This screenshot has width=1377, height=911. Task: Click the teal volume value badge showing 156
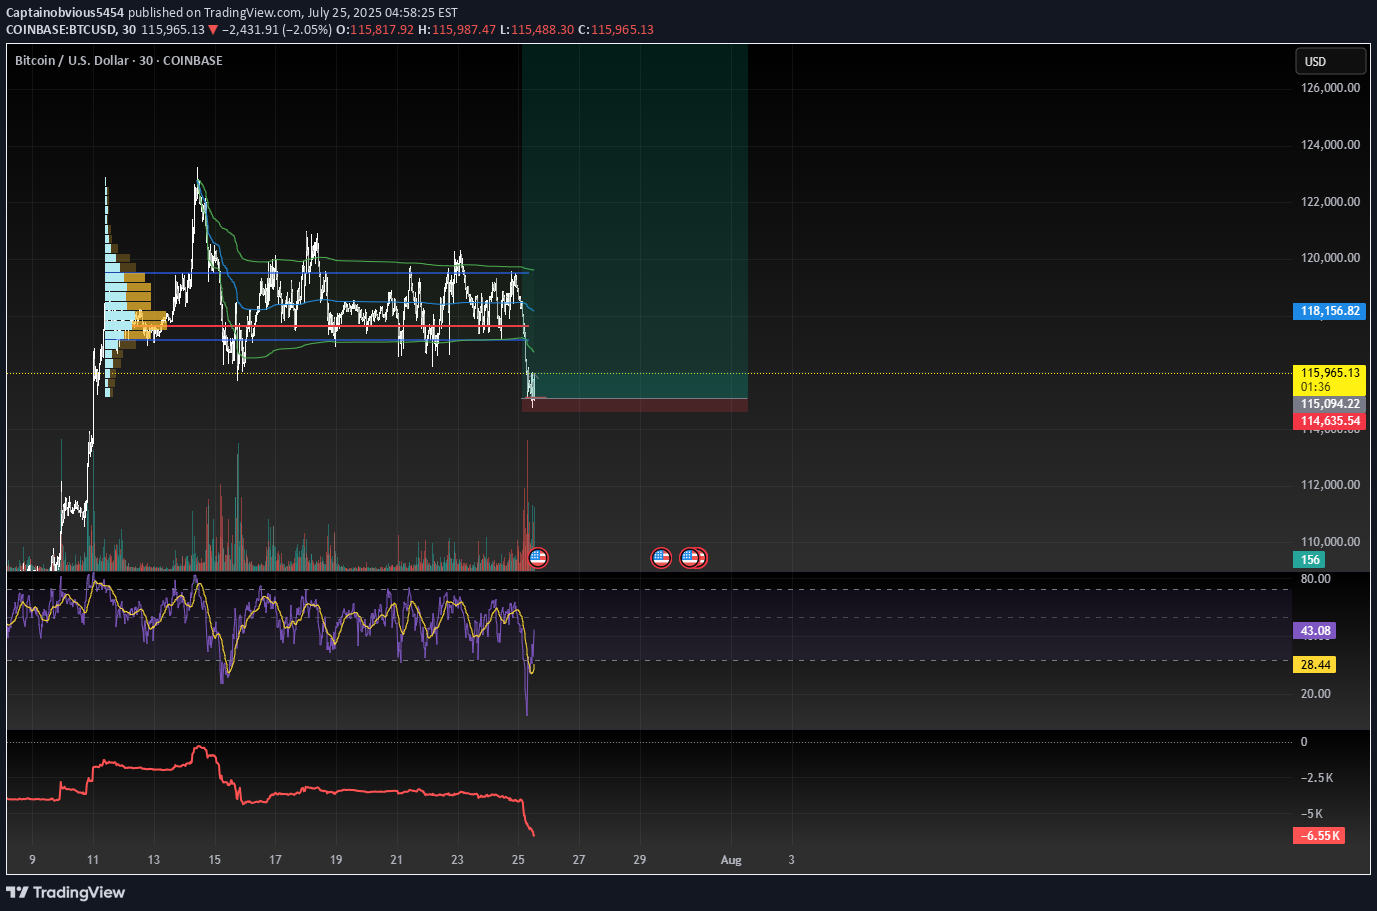(x=1309, y=559)
